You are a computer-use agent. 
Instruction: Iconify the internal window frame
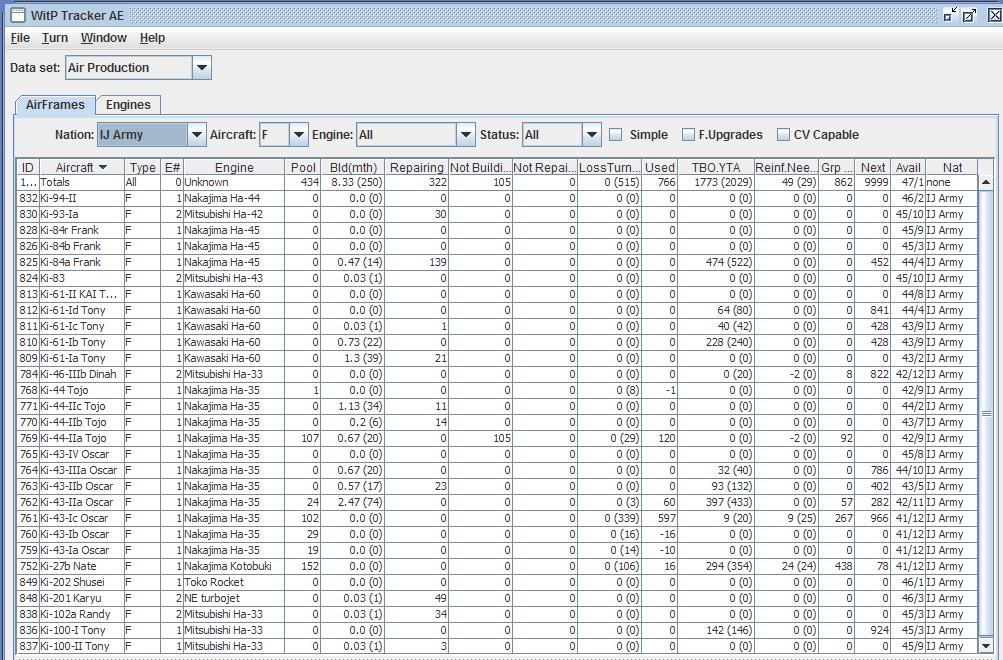[951, 15]
